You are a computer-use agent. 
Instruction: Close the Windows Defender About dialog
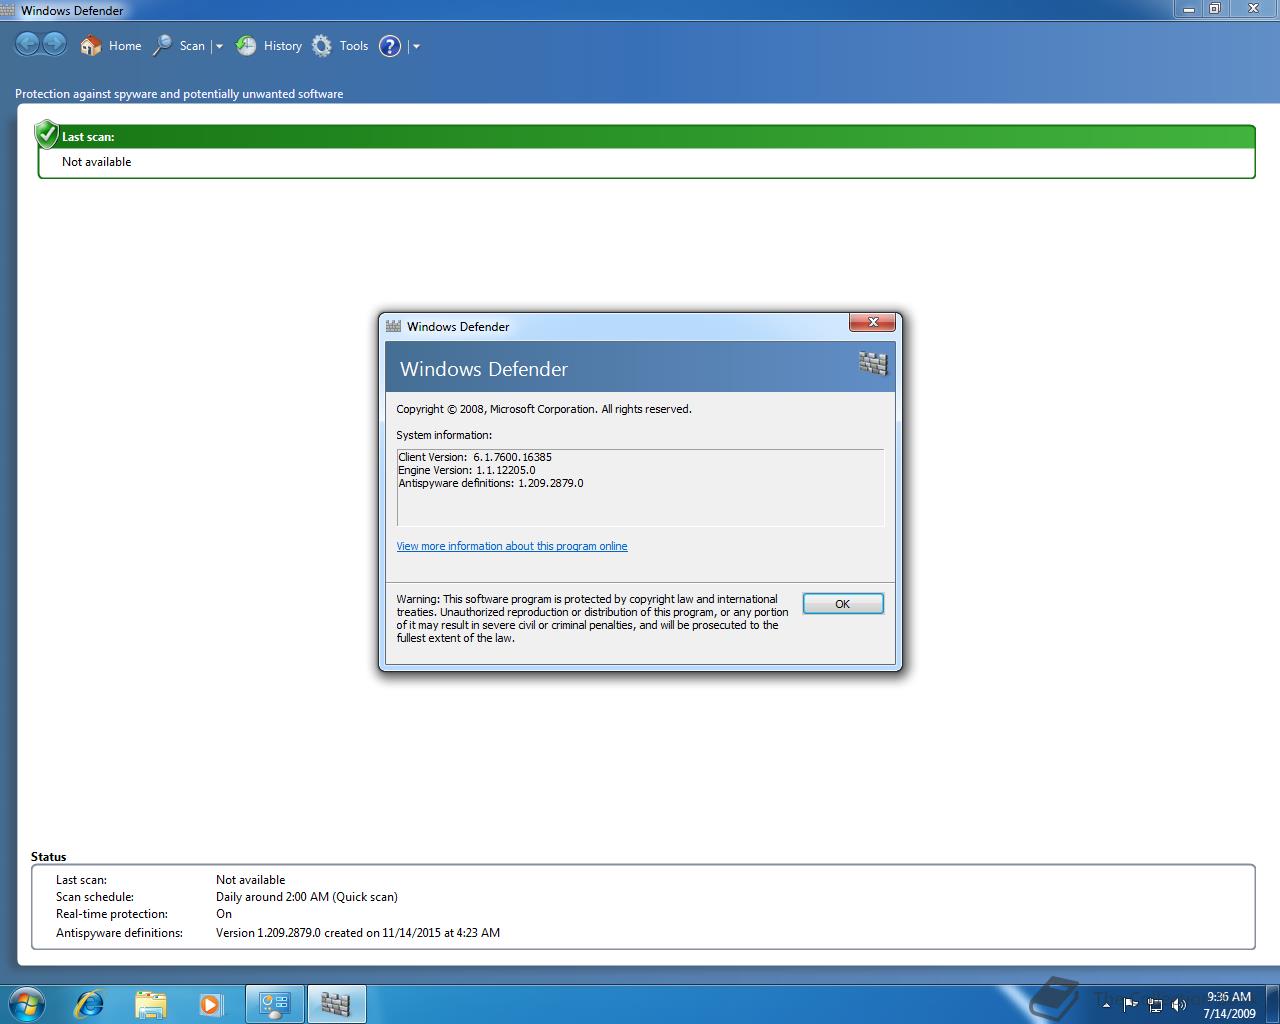pyautogui.click(x=872, y=322)
